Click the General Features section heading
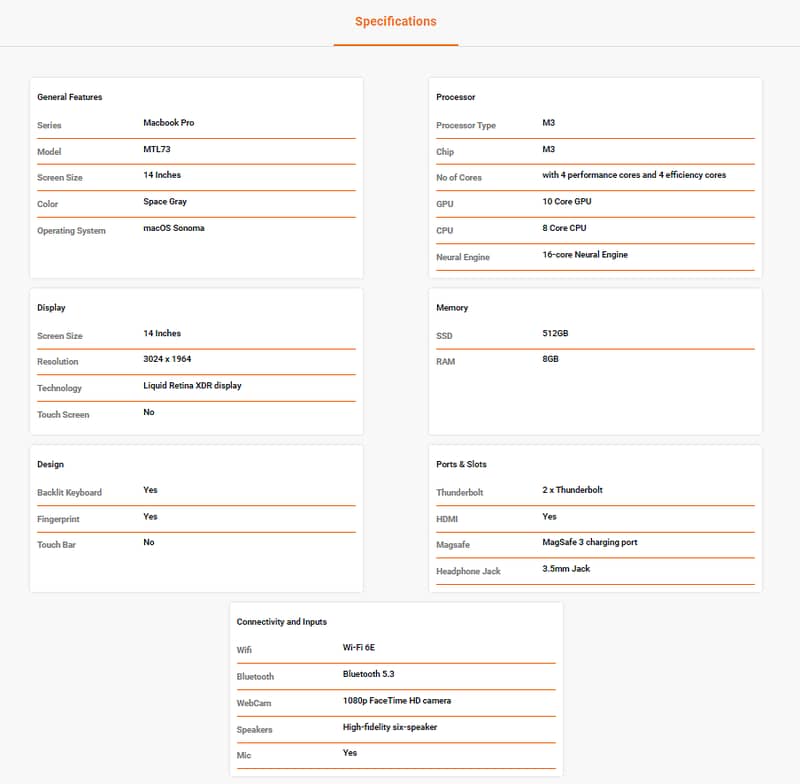Viewport: 800px width, 784px height. pyautogui.click(x=70, y=97)
